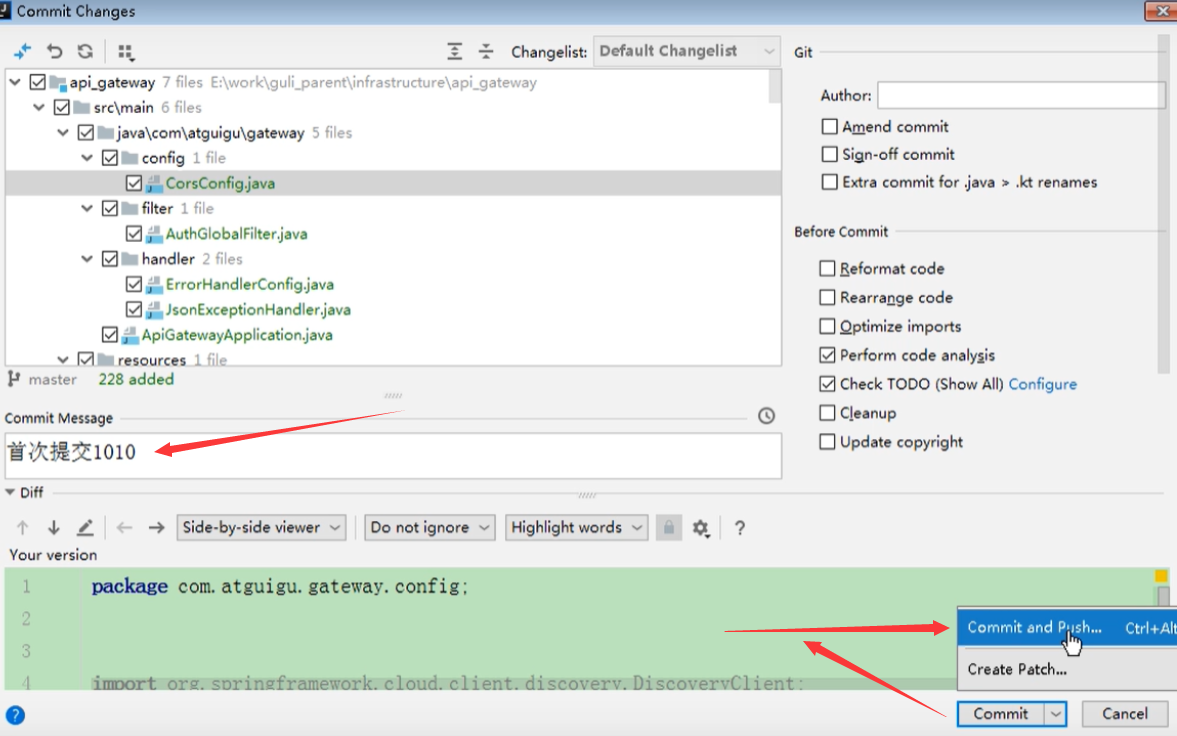Viewport: 1177px width, 736px height.
Task: Click the lock icon in Diff toolbar
Action: (x=668, y=527)
